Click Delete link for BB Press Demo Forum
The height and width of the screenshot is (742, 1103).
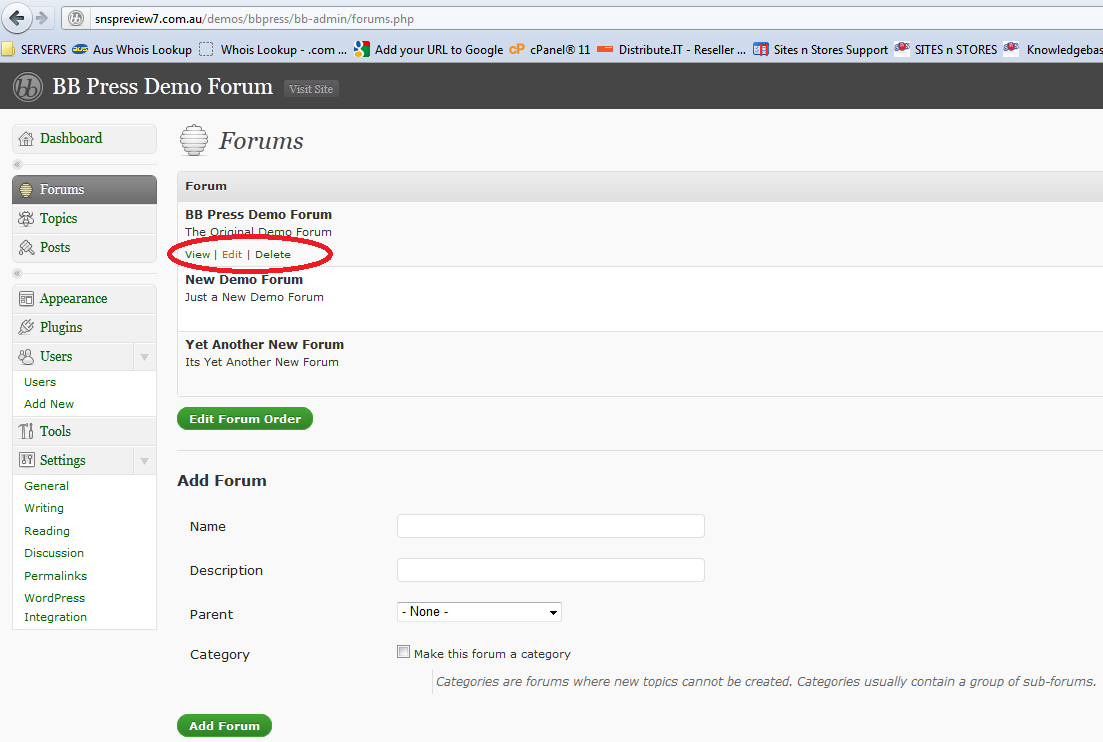pyautogui.click(x=273, y=255)
